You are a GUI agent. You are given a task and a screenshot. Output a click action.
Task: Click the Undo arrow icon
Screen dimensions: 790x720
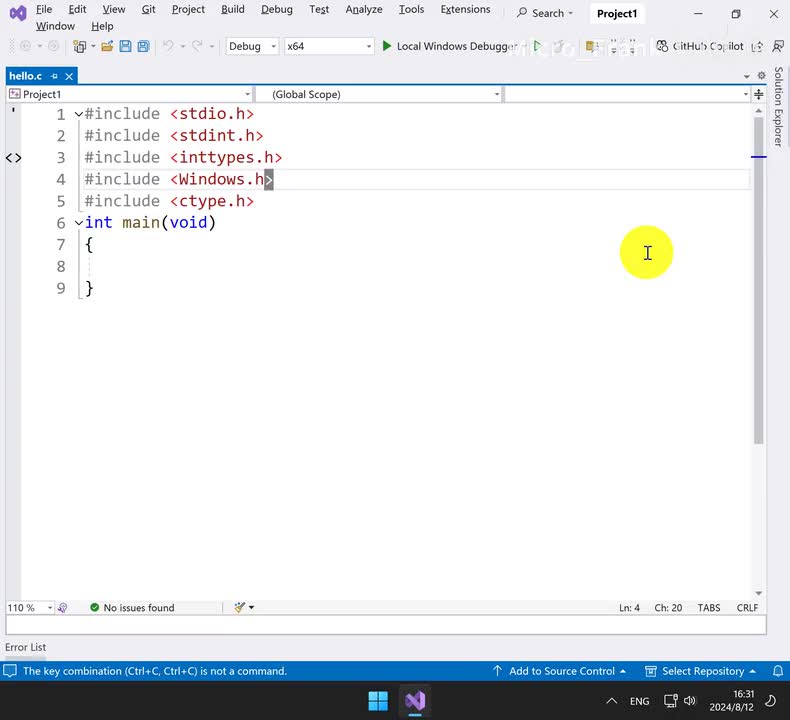click(168, 46)
